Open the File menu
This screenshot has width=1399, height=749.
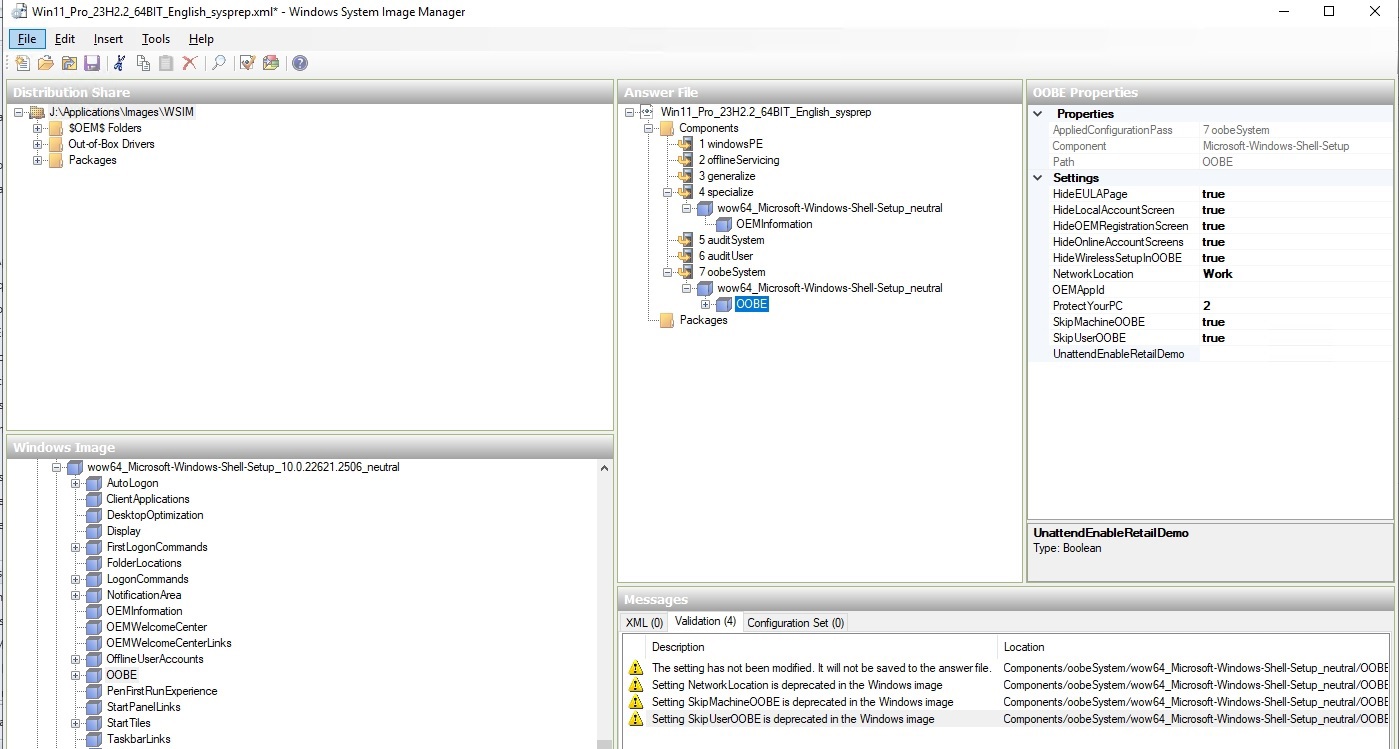click(x=27, y=39)
